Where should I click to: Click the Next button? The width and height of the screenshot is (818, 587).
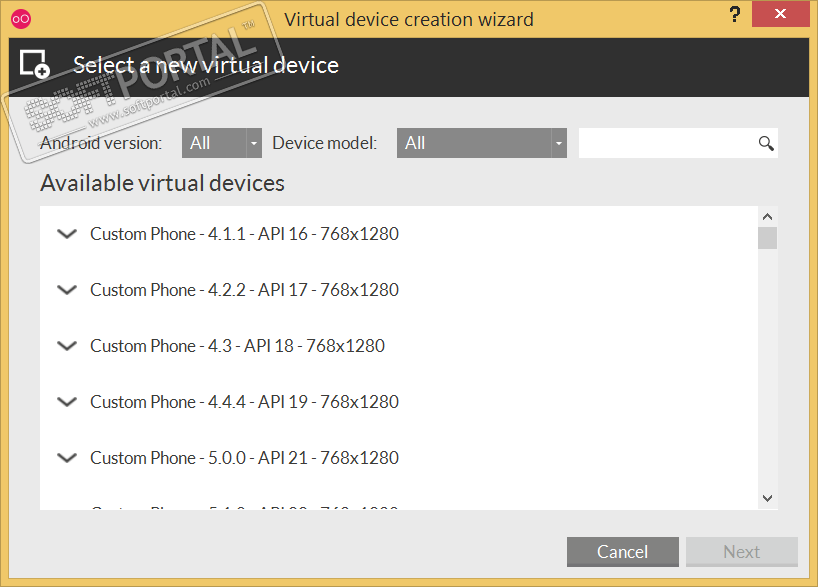coord(741,552)
